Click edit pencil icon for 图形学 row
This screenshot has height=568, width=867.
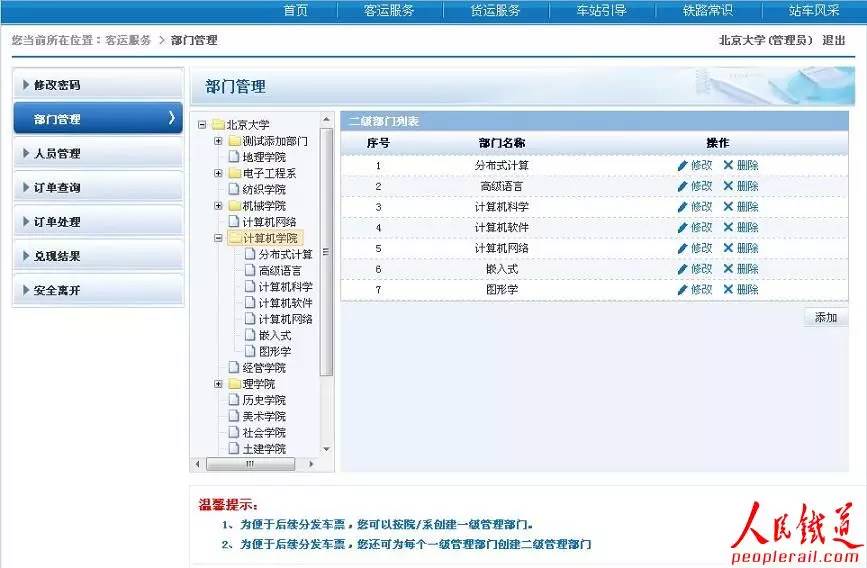(x=682, y=290)
